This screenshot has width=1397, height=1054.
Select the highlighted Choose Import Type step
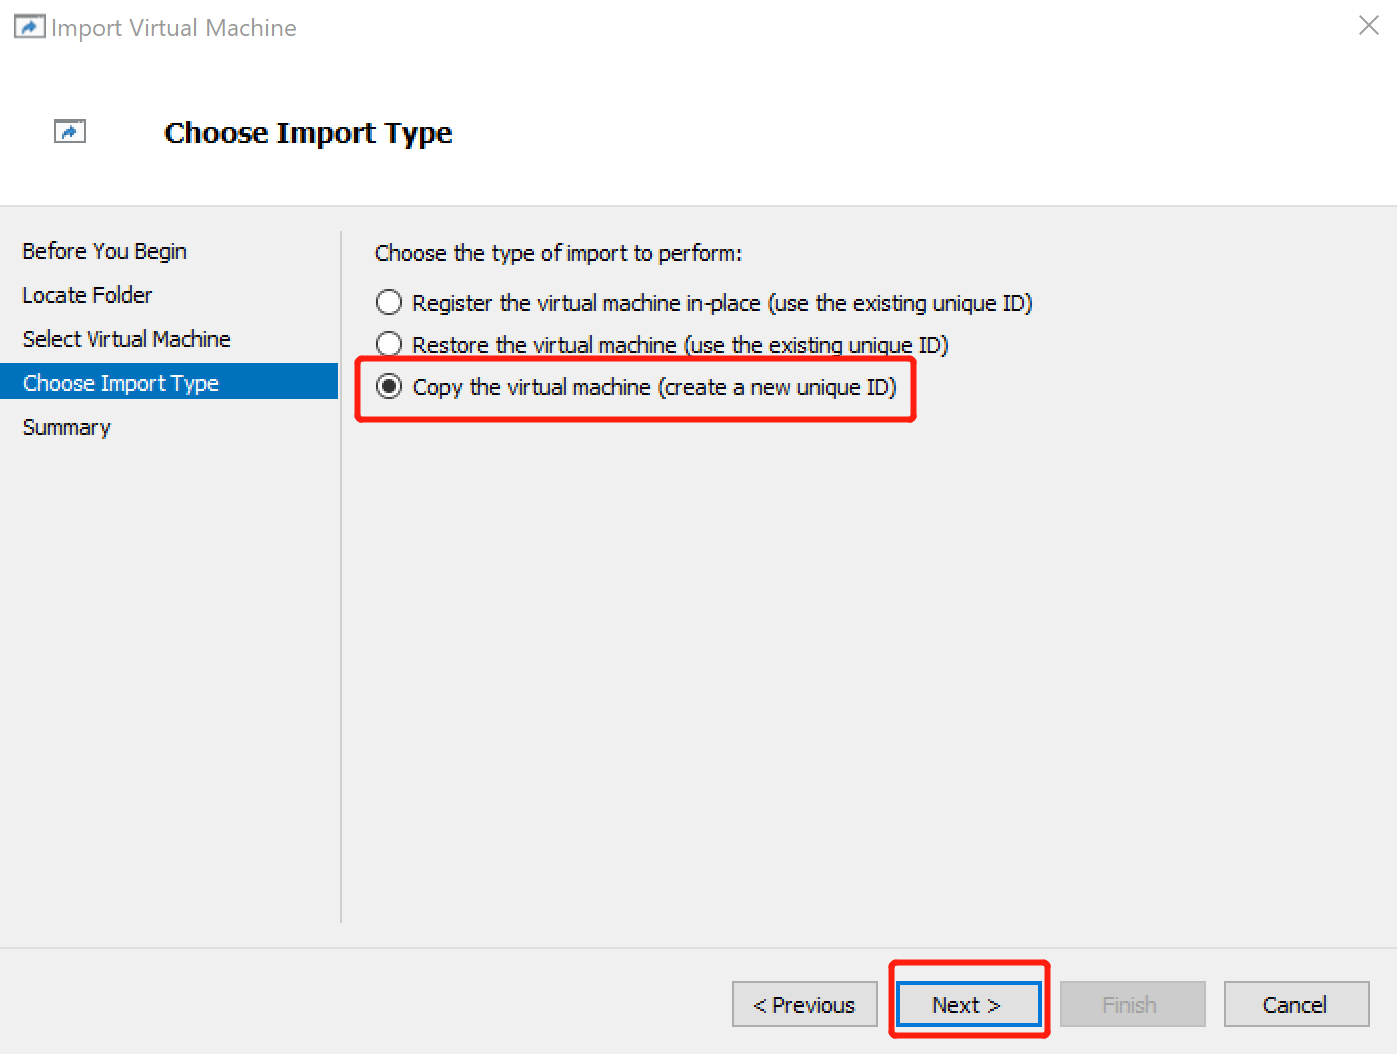click(119, 382)
